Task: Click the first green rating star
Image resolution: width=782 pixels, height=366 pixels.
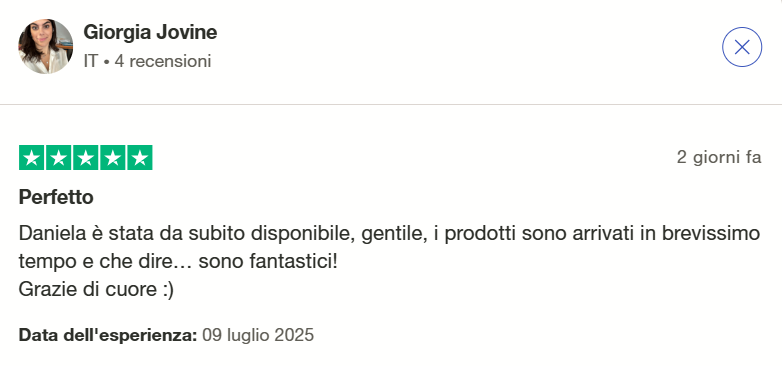Action: 31,158
